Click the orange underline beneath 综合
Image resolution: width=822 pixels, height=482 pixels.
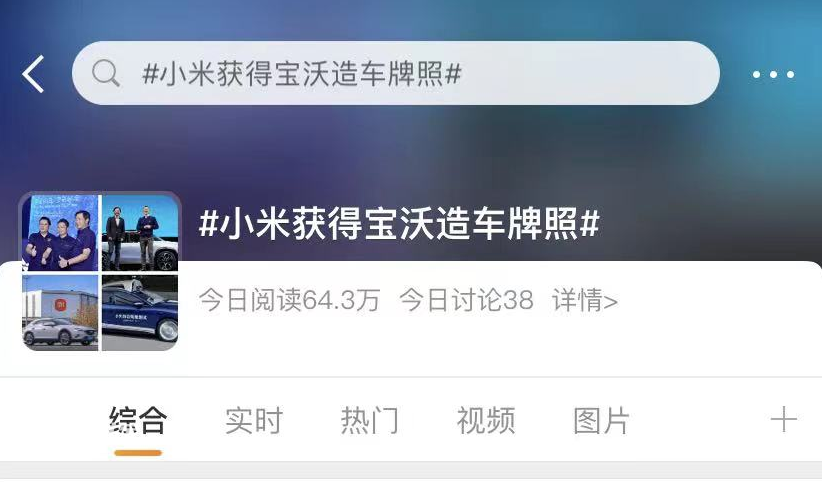tap(138, 453)
